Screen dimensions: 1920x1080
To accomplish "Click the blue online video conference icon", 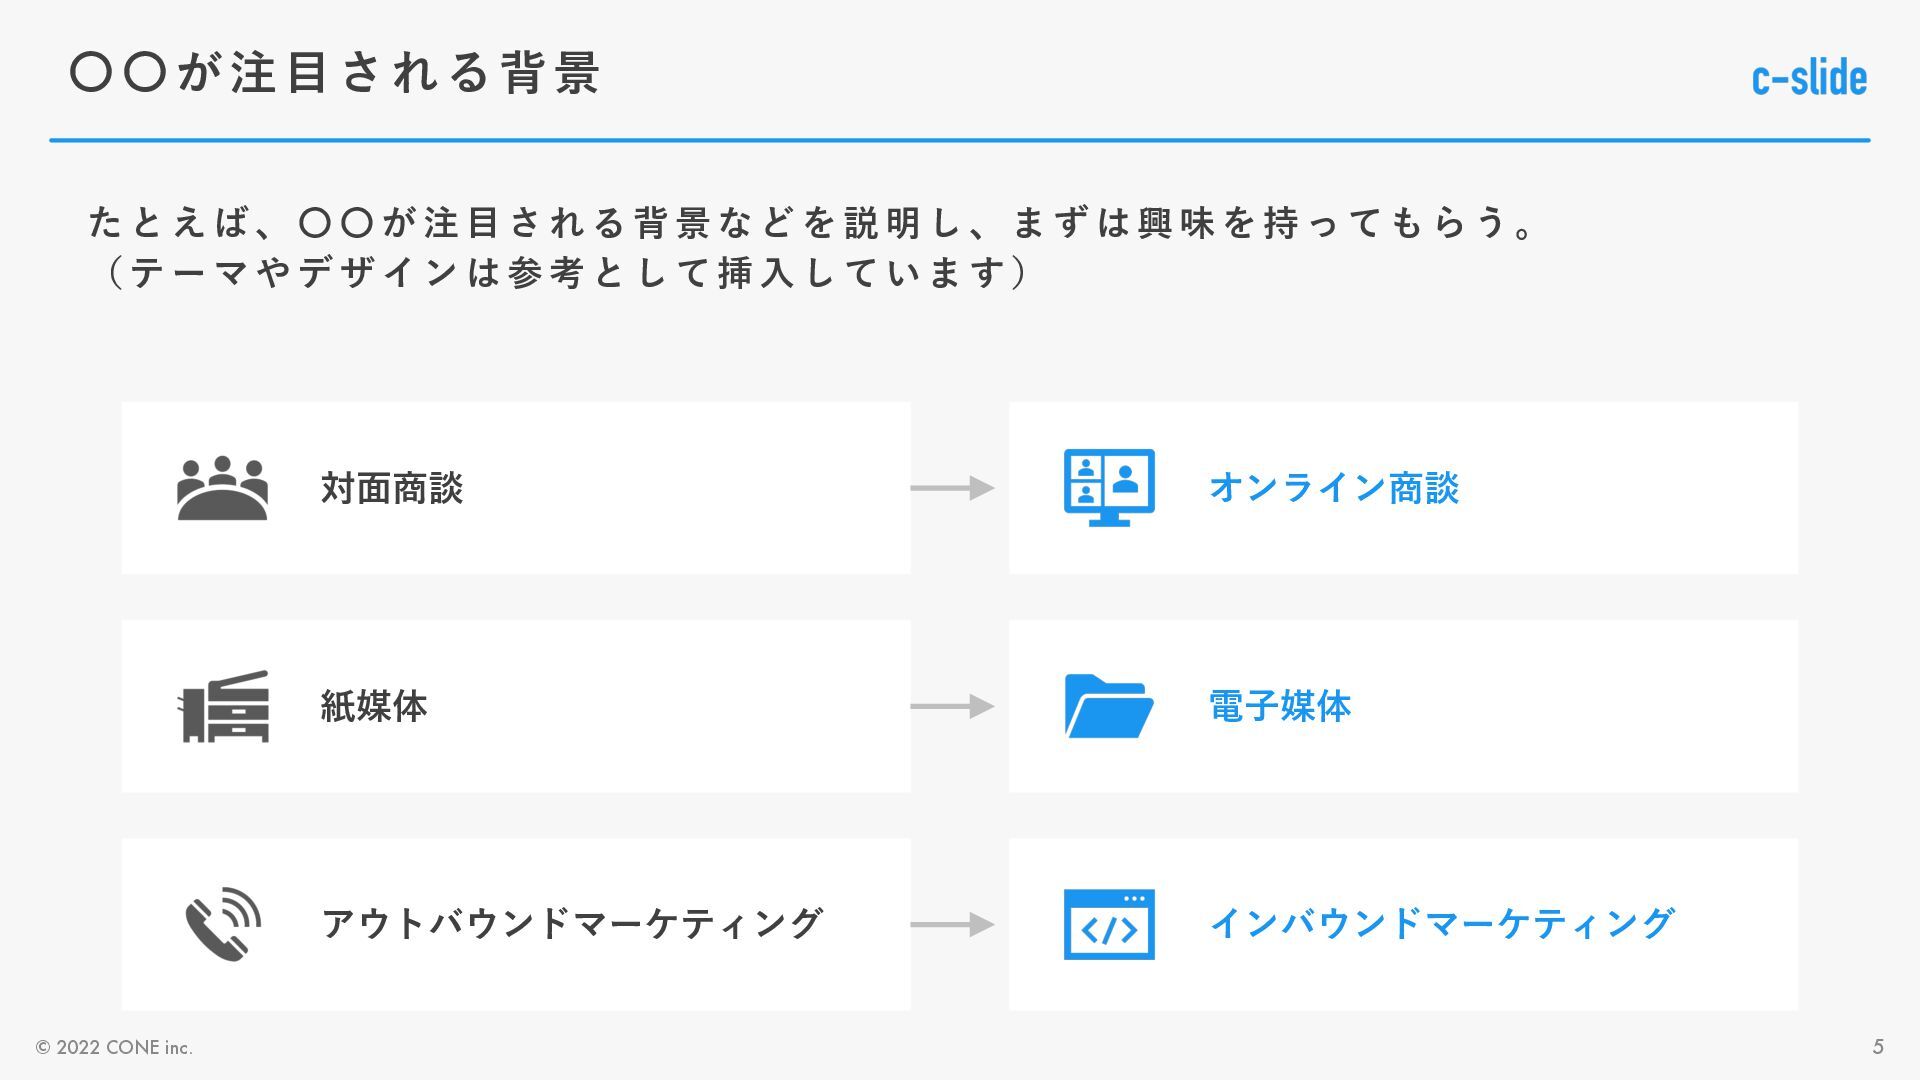I will tap(1109, 488).
